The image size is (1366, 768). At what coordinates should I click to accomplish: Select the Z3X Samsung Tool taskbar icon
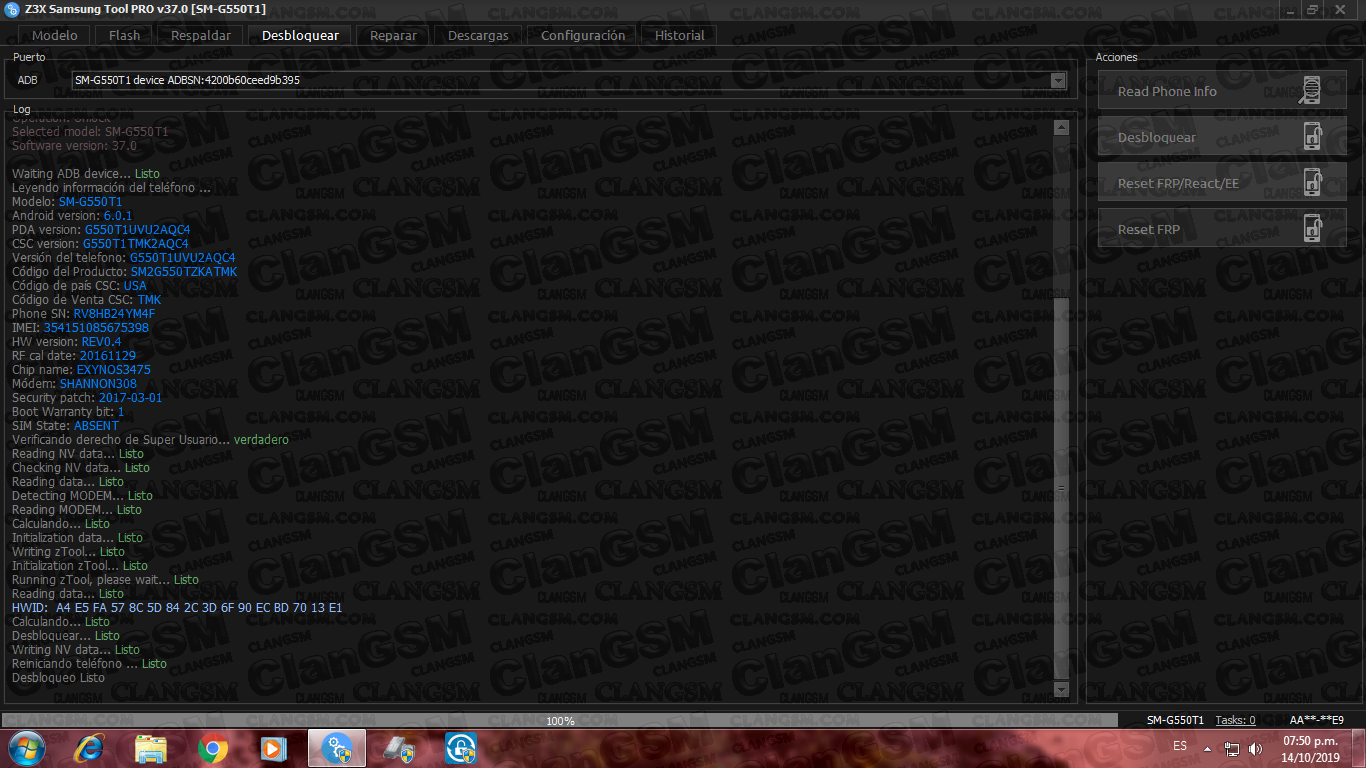coord(336,748)
